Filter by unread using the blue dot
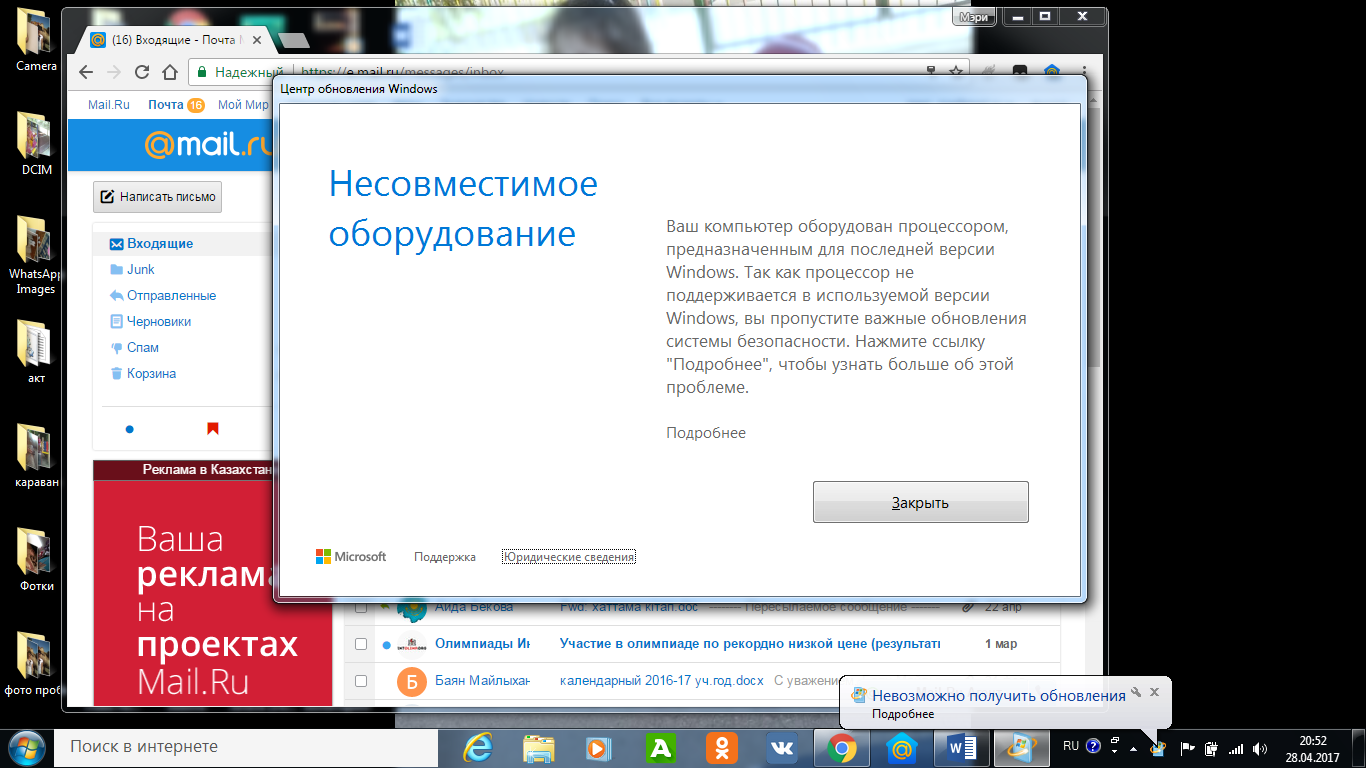The image size is (1366, 768). coord(129,429)
